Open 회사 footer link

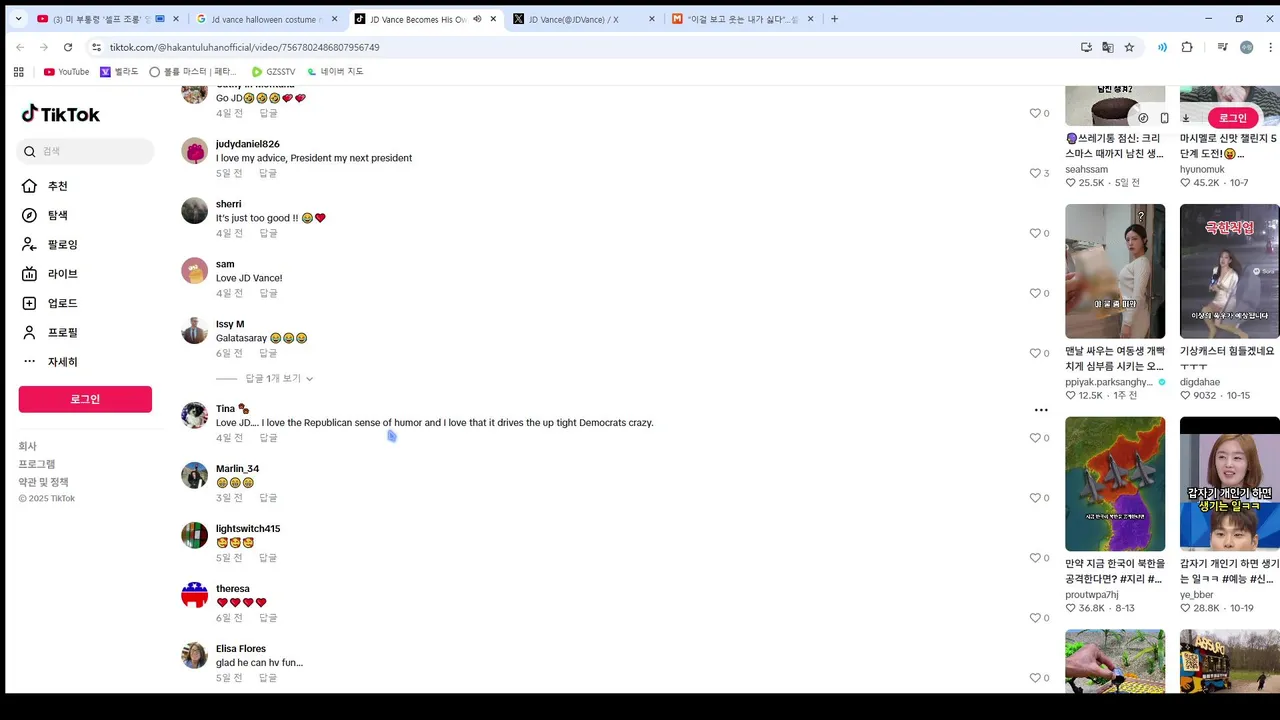tap(27, 446)
